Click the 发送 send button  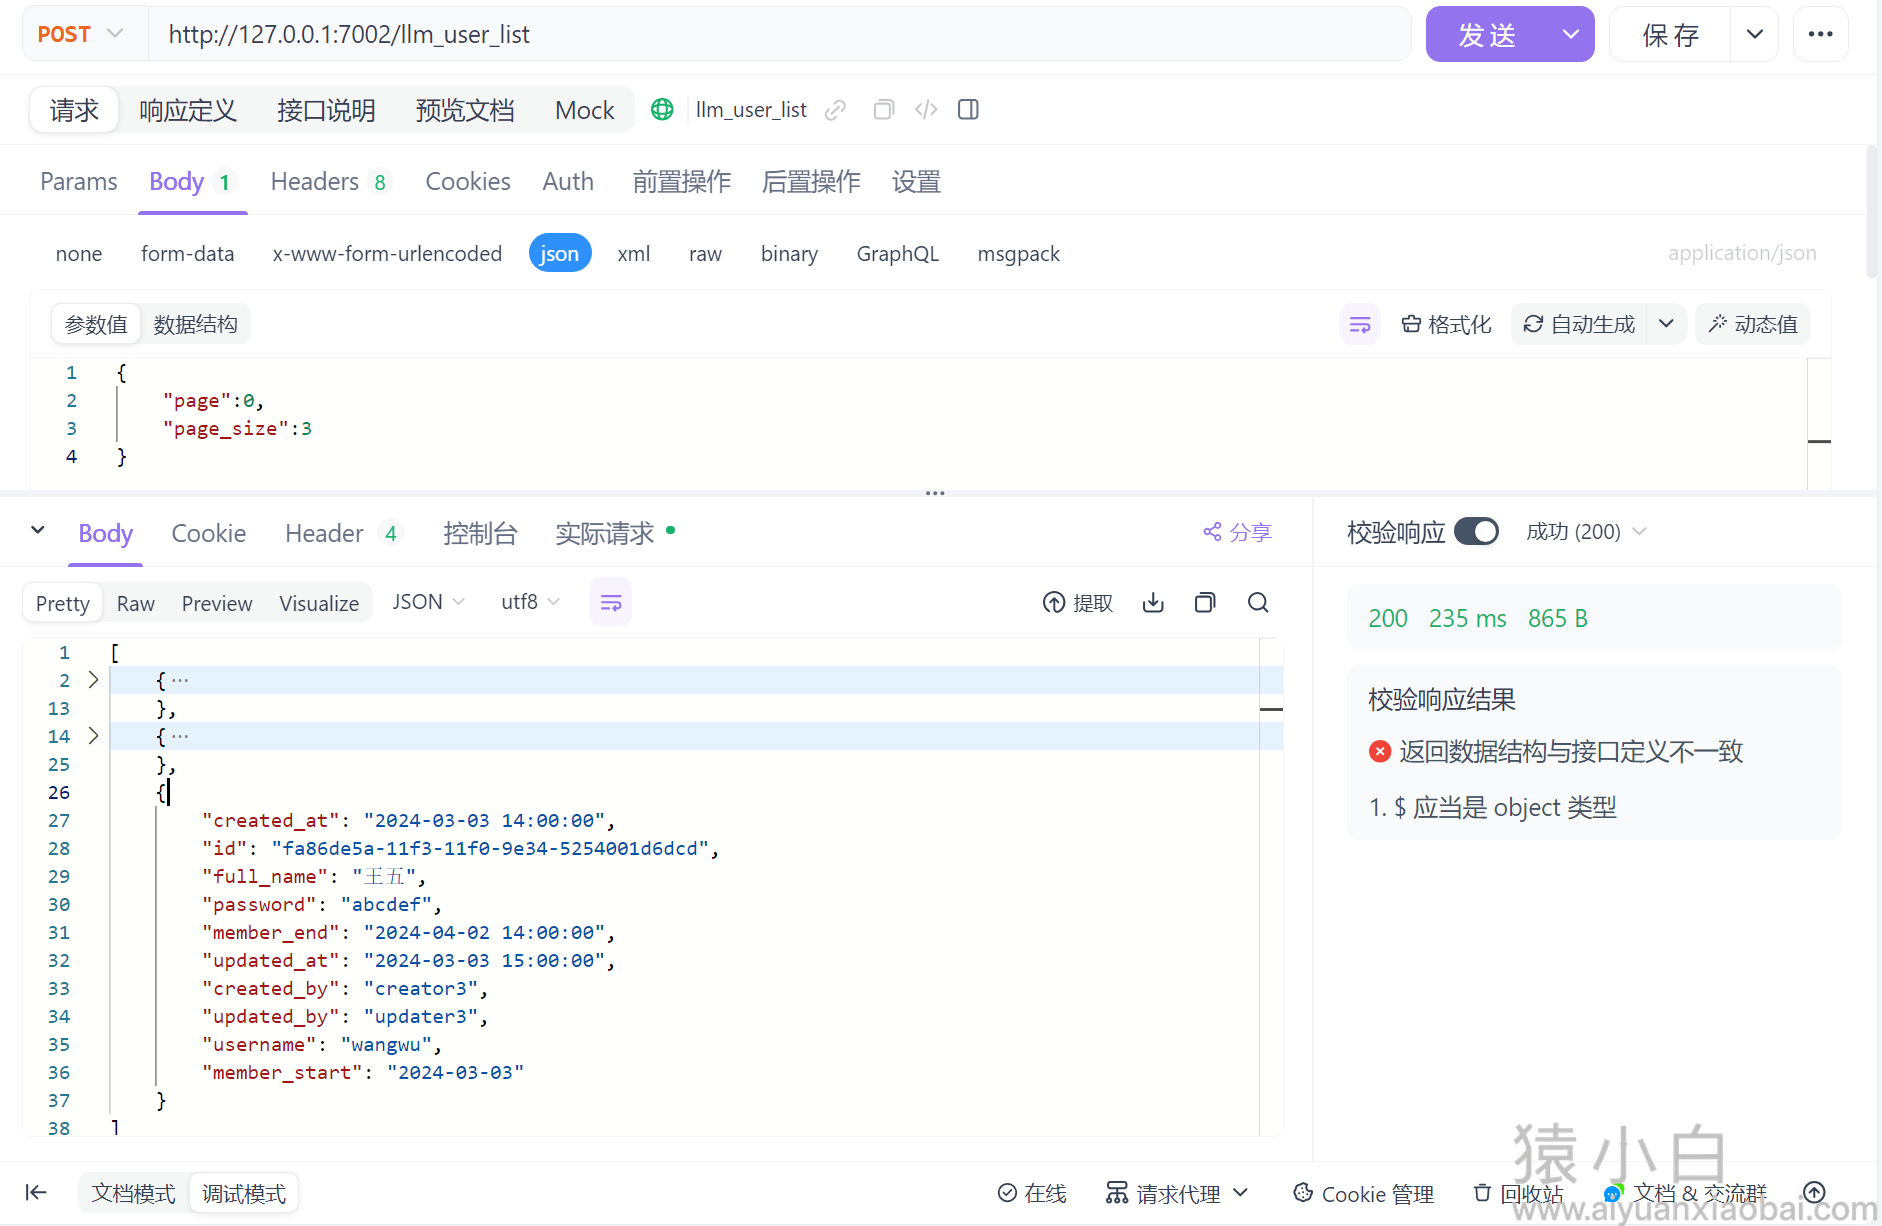[x=1487, y=34]
